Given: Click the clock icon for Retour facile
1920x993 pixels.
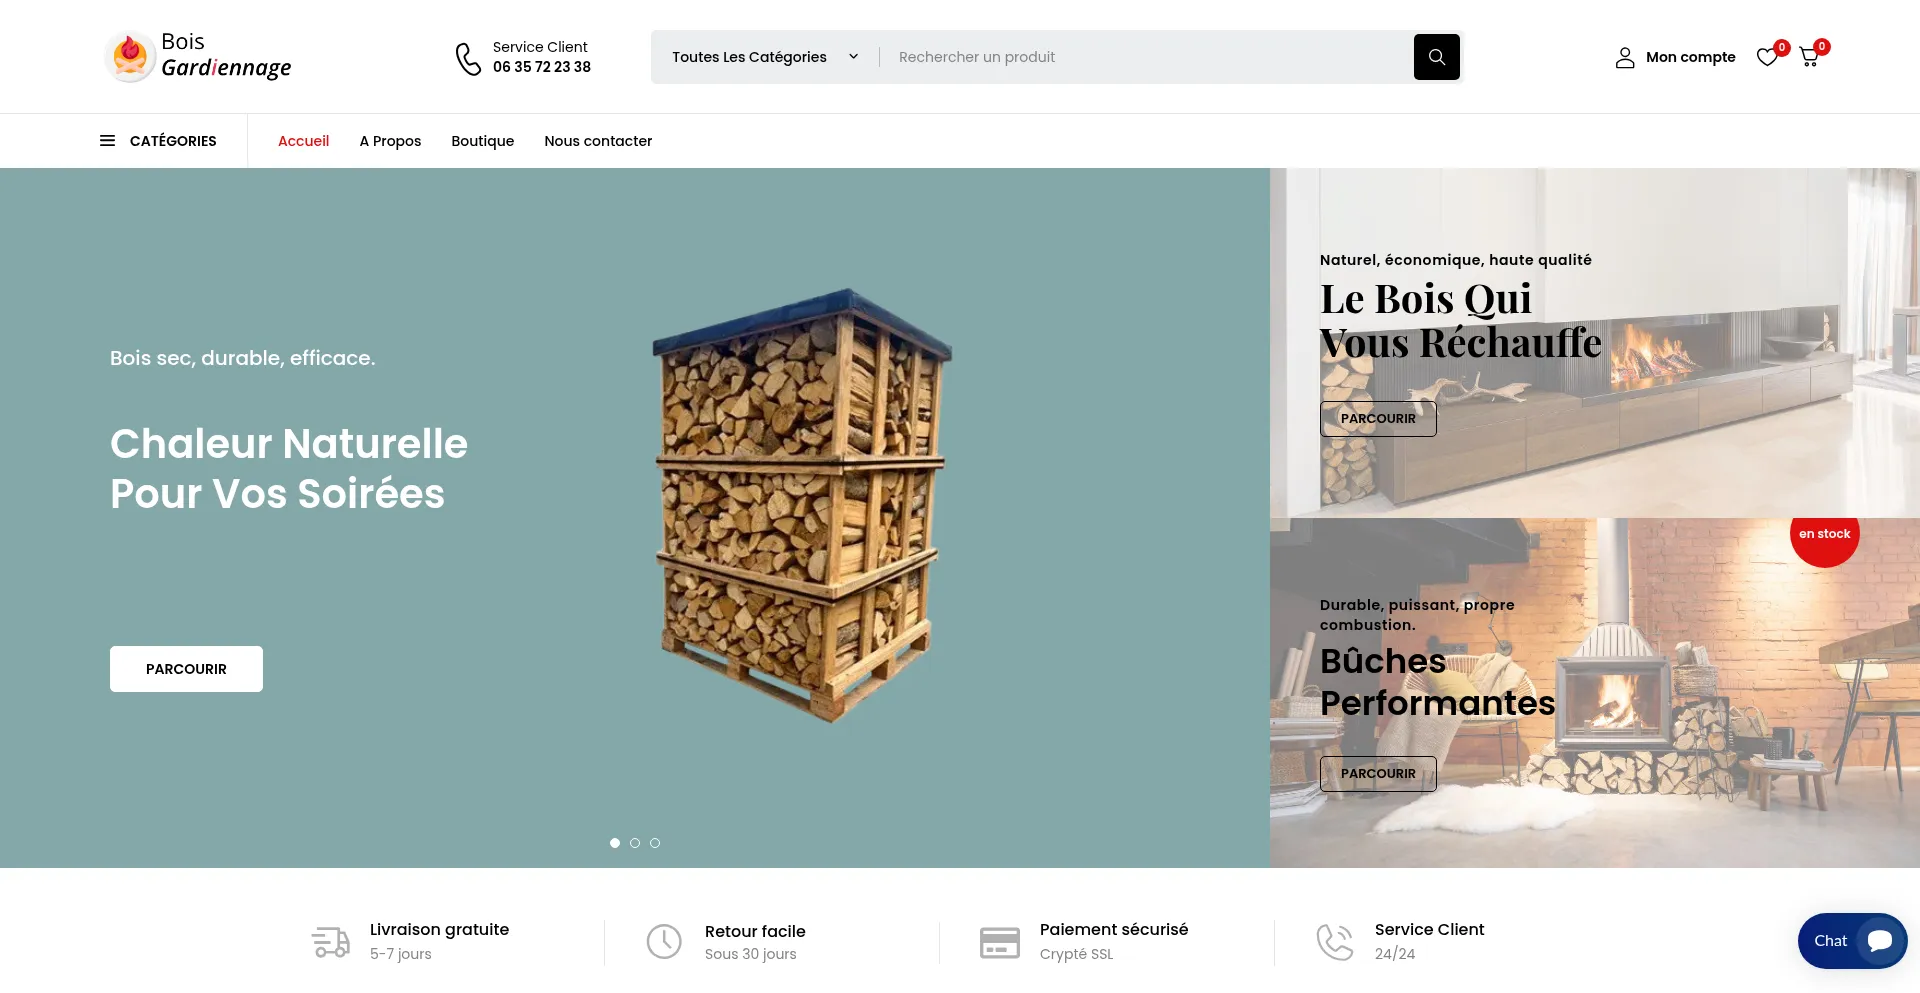Looking at the screenshot, I should [664, 942].
